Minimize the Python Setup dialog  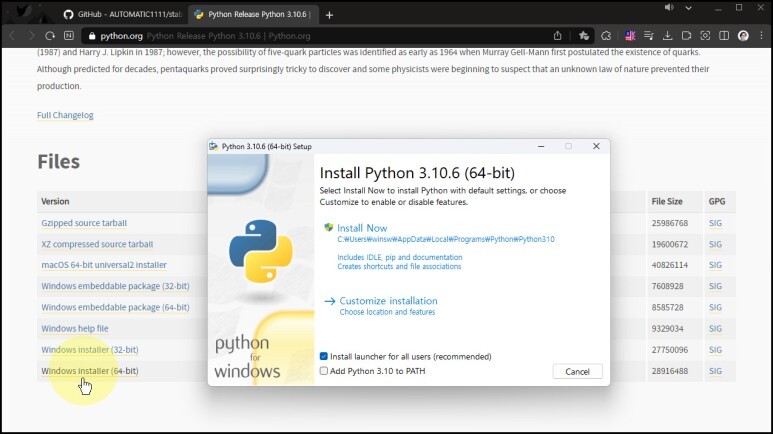[541, 146]
